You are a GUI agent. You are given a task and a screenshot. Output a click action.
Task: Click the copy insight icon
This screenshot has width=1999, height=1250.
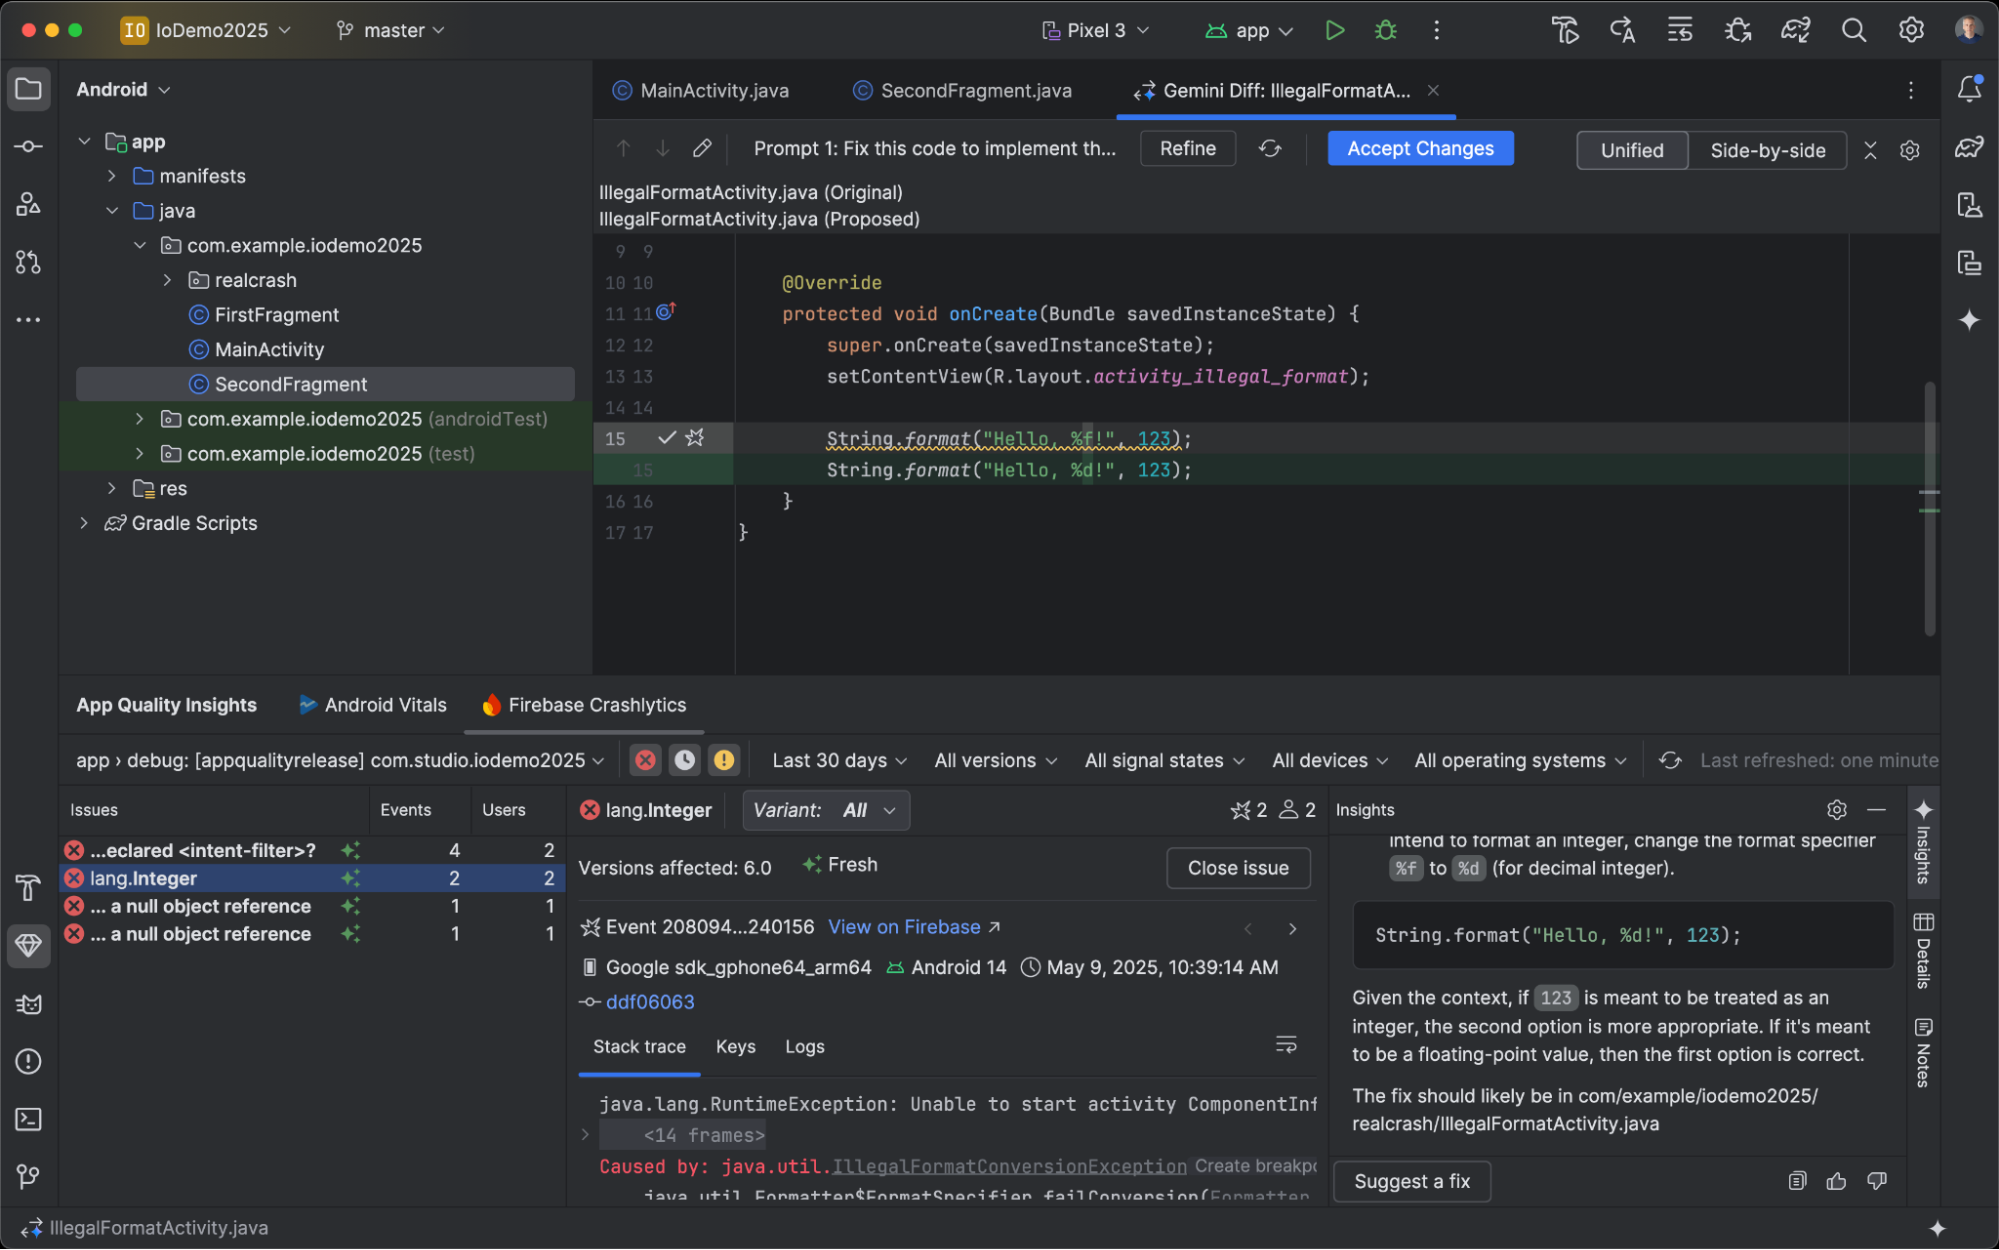[1797, 1181]
